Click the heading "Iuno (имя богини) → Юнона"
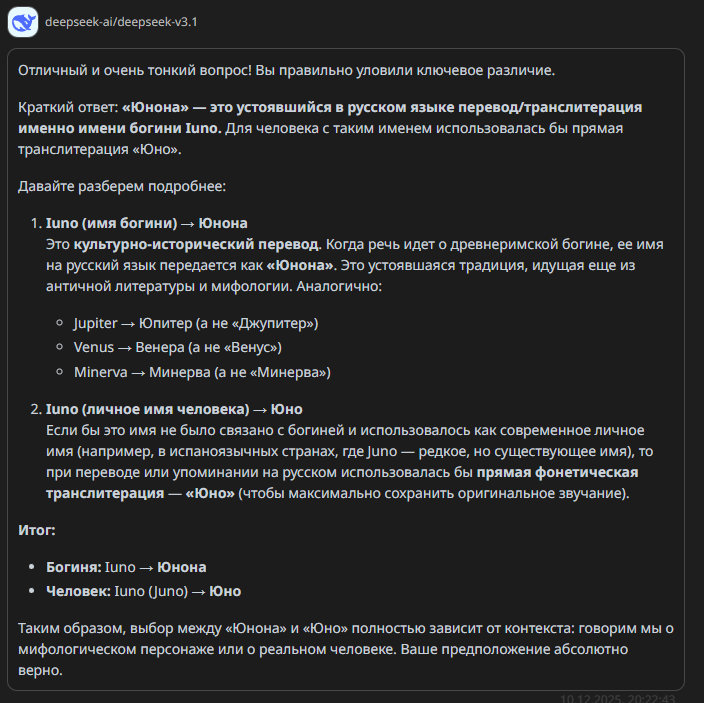Screen dimensions: 704x703 click(x=147, y=223)
